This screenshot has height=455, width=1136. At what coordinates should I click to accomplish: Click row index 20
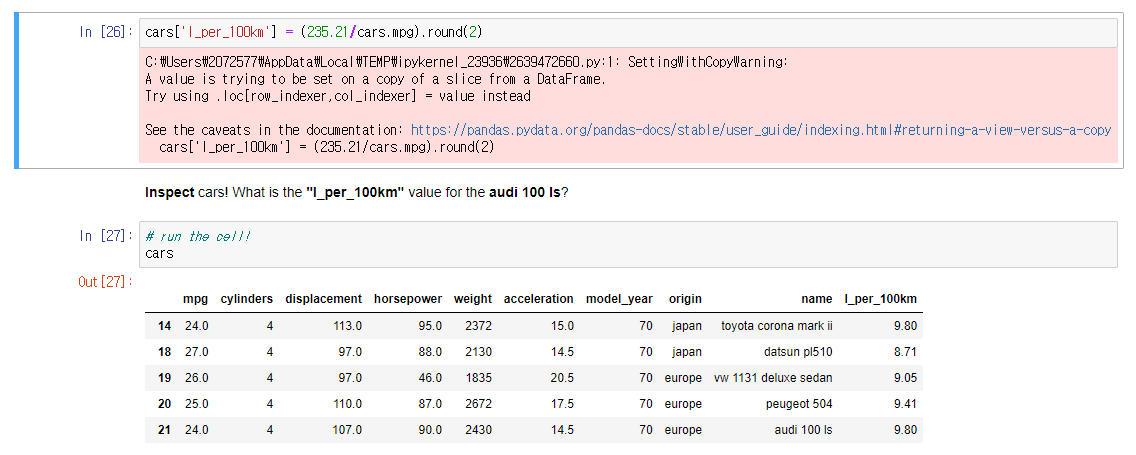point(164,404)
